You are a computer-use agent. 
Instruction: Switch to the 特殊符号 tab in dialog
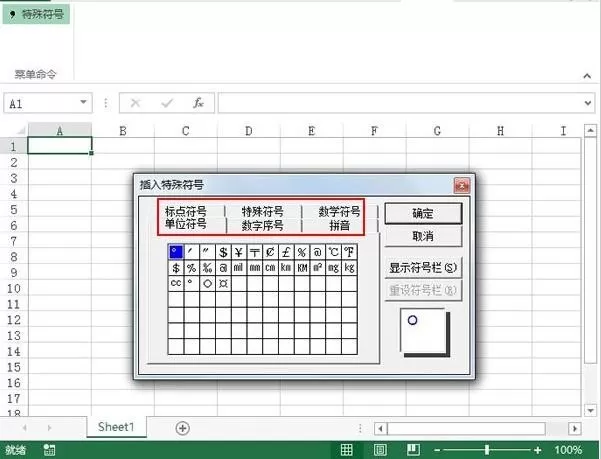pos(263,211)
